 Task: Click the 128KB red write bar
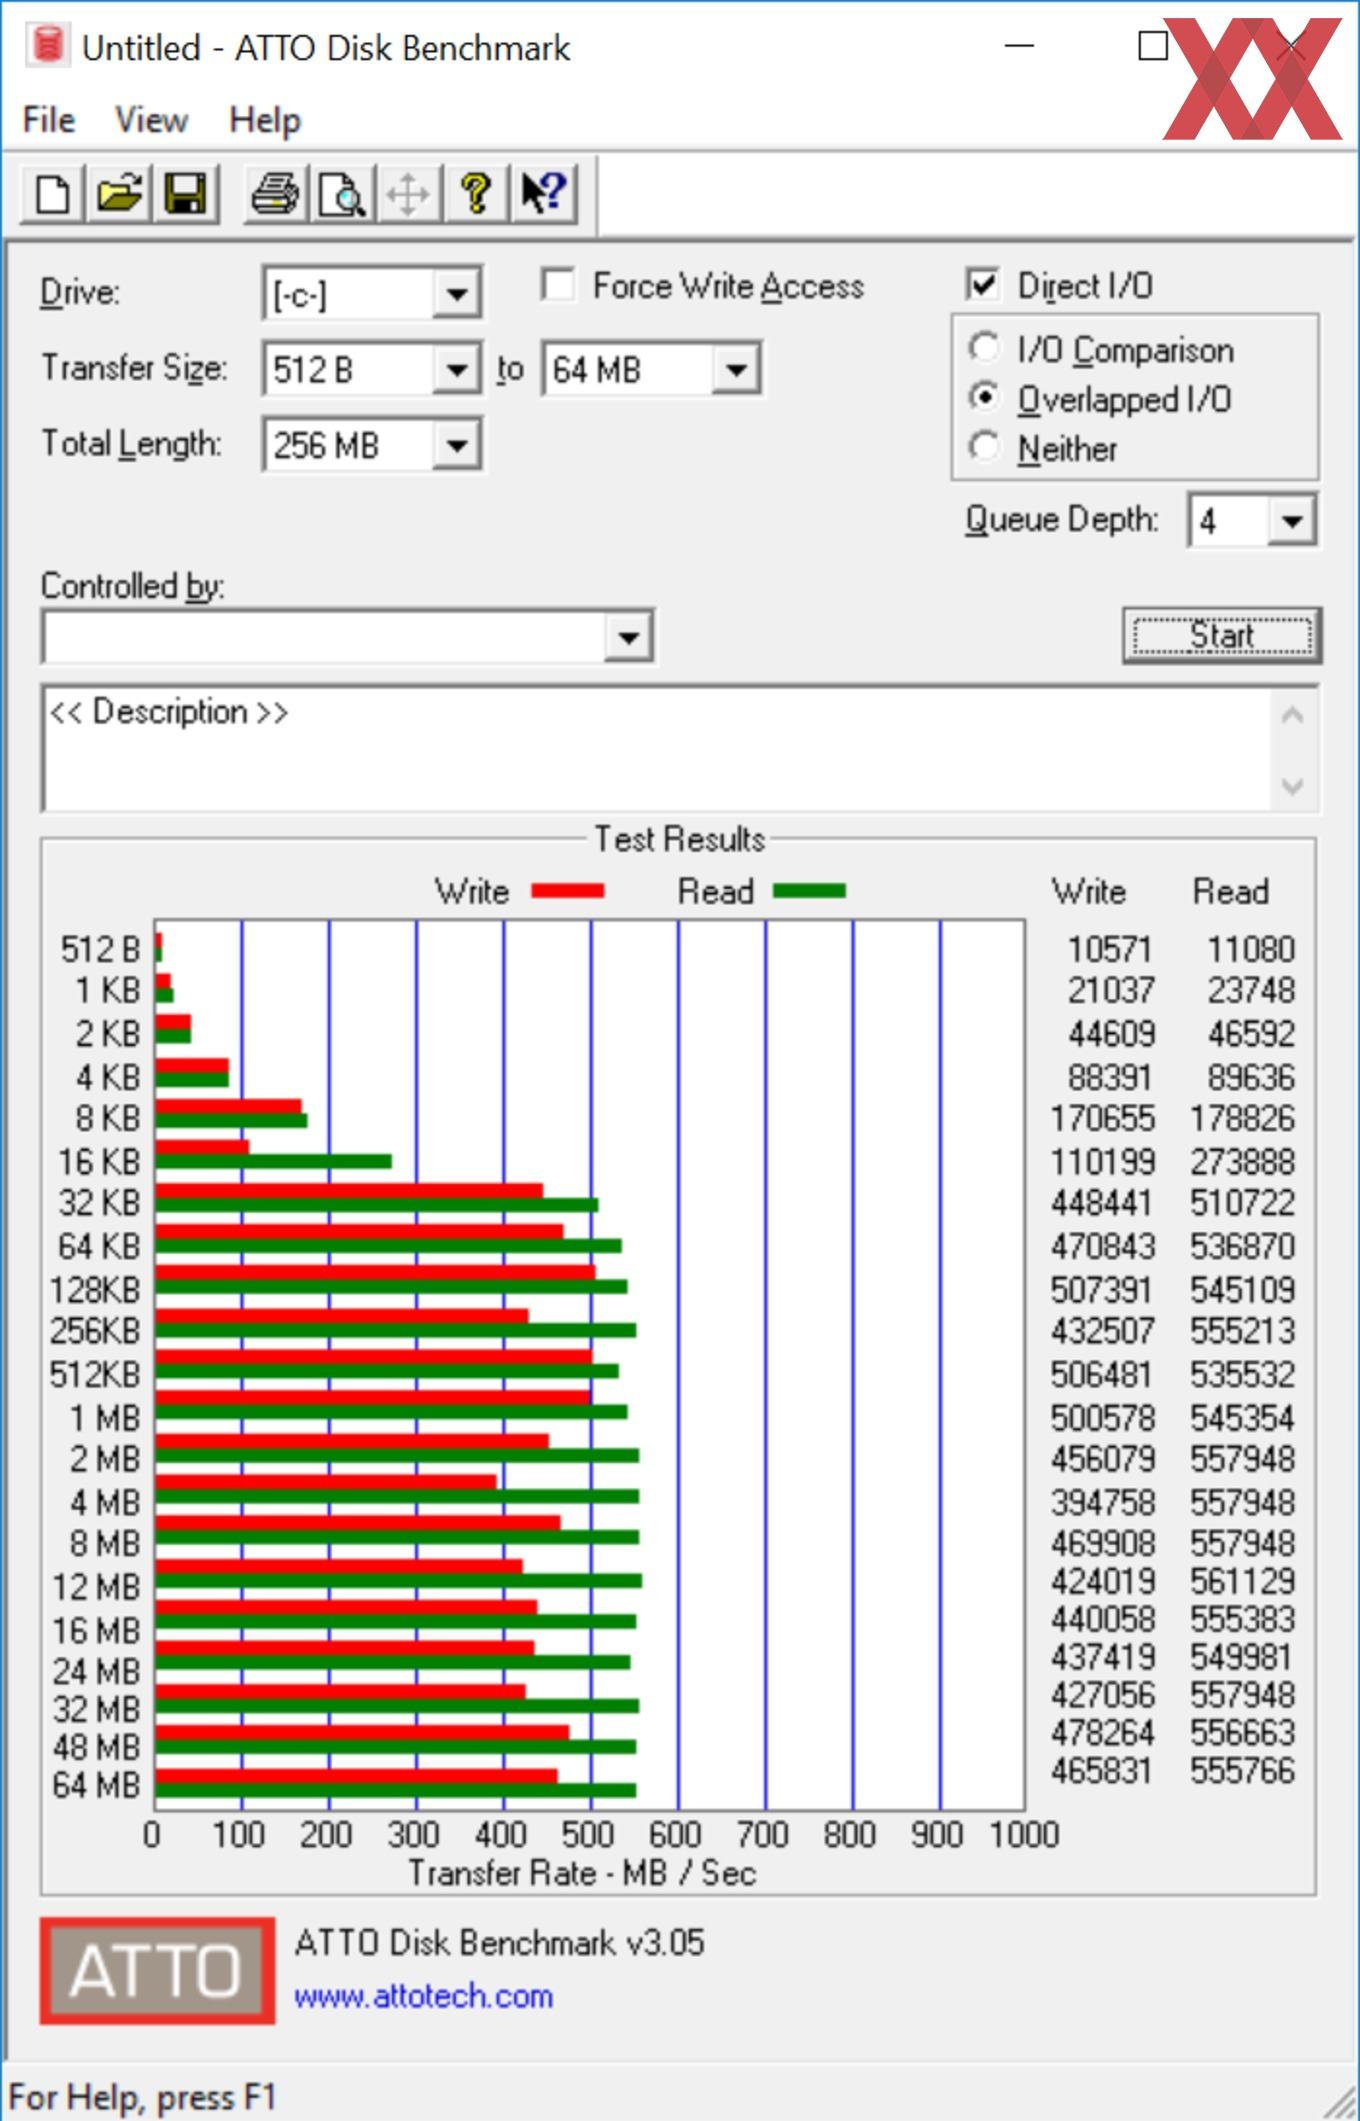(375, 1272)
